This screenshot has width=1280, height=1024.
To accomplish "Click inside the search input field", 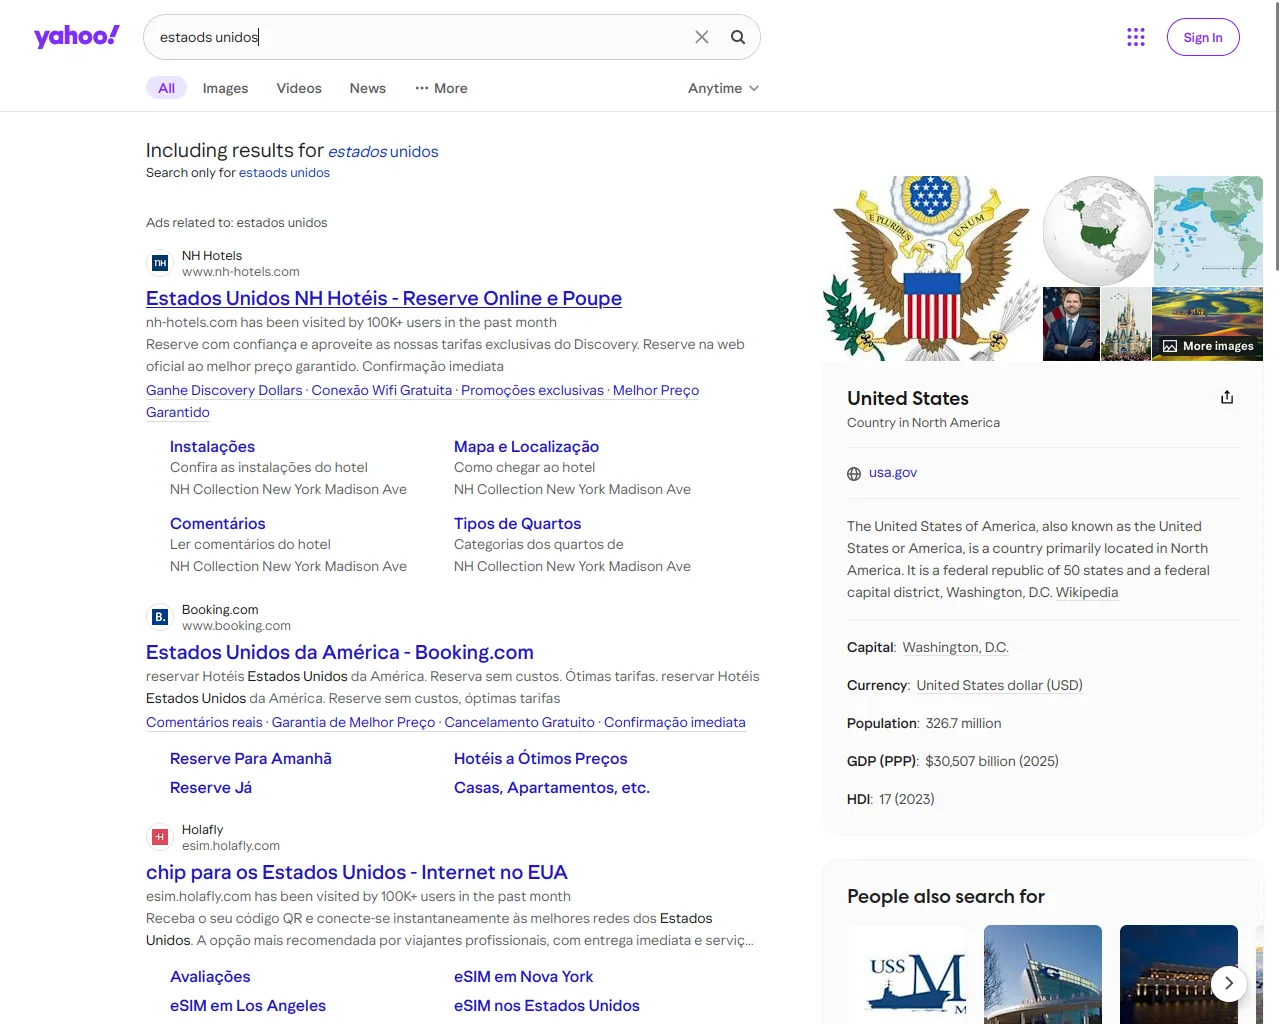I will (x=420, y=37).
